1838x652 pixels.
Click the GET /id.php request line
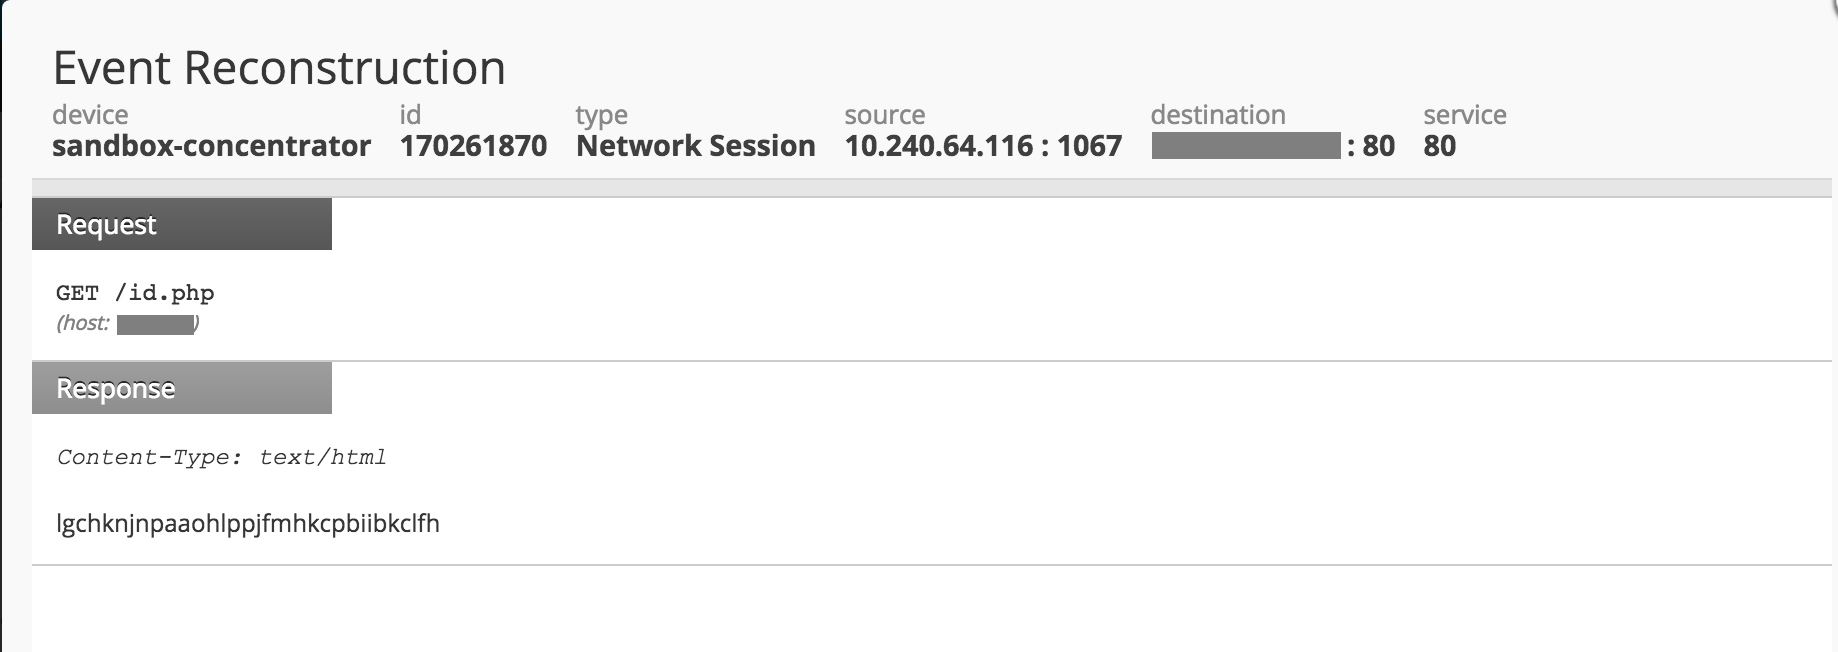[x=135, y=293]
